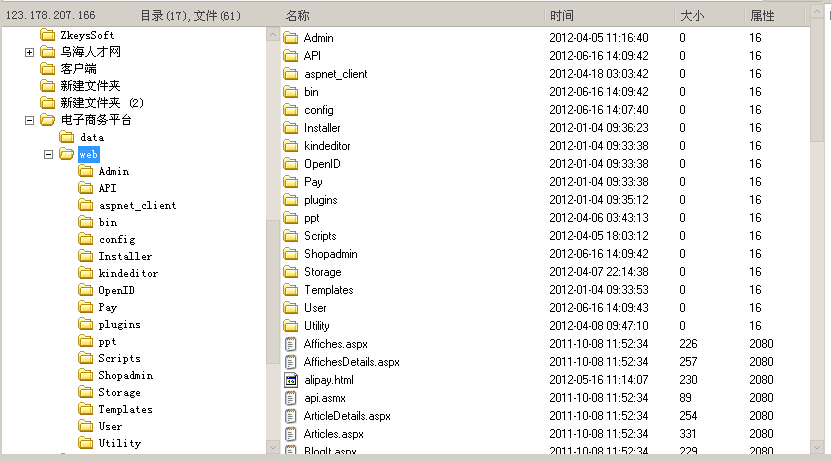The height and width of the screenshot is (461, 831).
Task: Click the 123.178.207.166 address label
Action: pyautogui.click(x=50, y=15)
